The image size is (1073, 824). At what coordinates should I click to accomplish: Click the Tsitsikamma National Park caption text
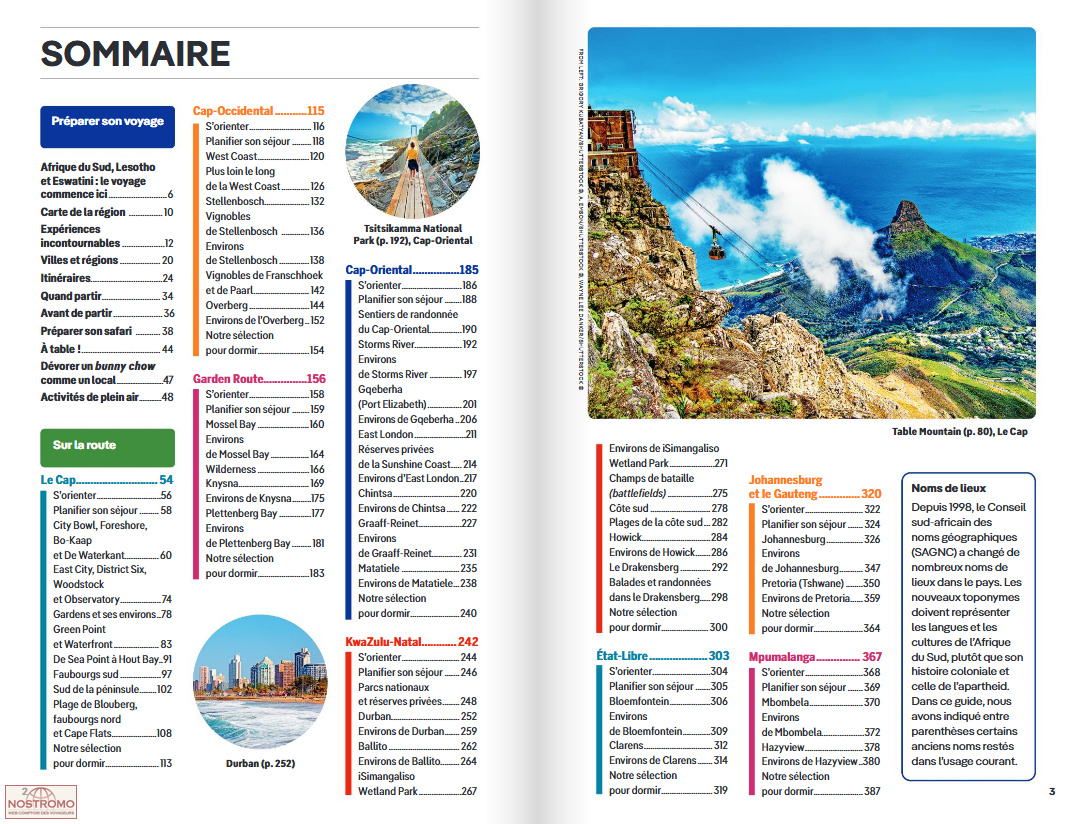413,235
